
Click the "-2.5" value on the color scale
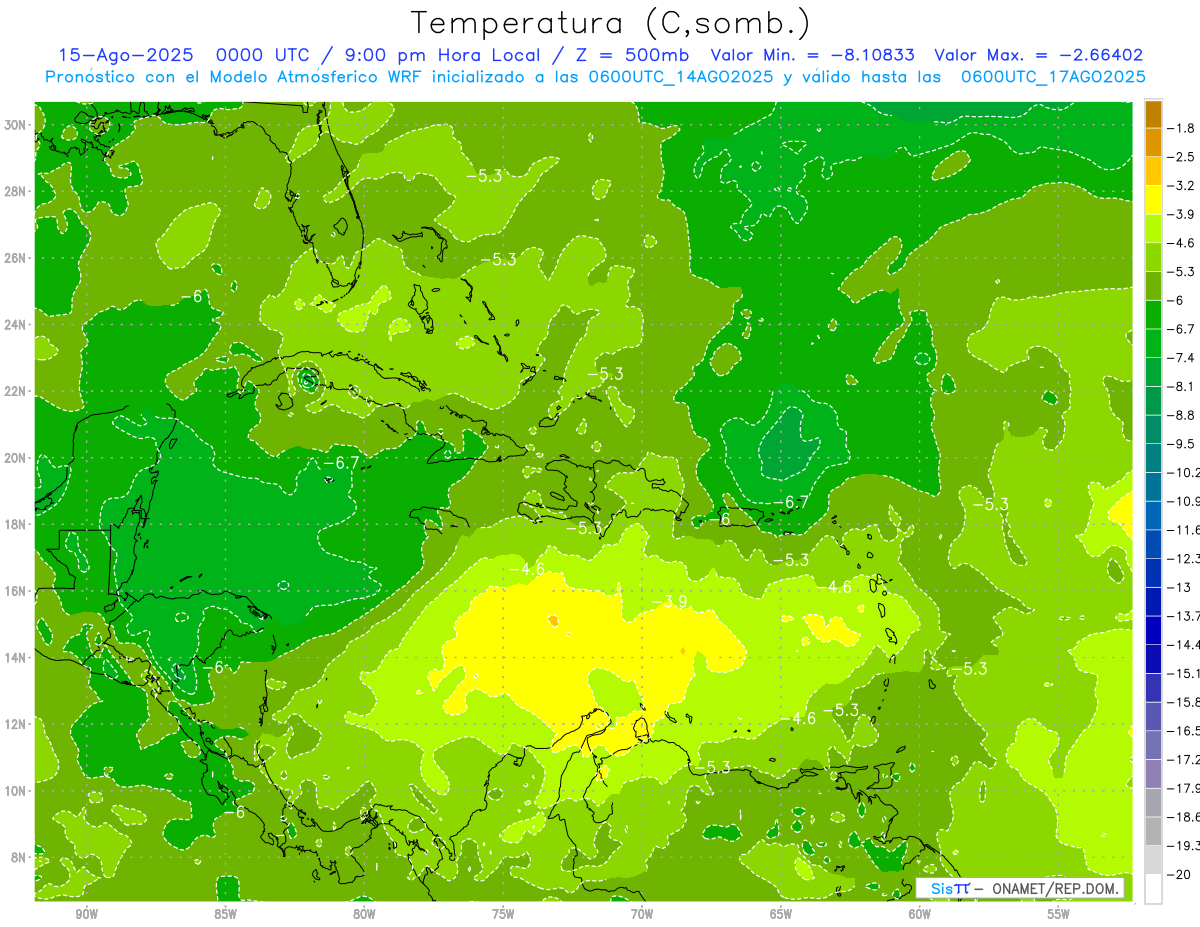[1182, 157]
